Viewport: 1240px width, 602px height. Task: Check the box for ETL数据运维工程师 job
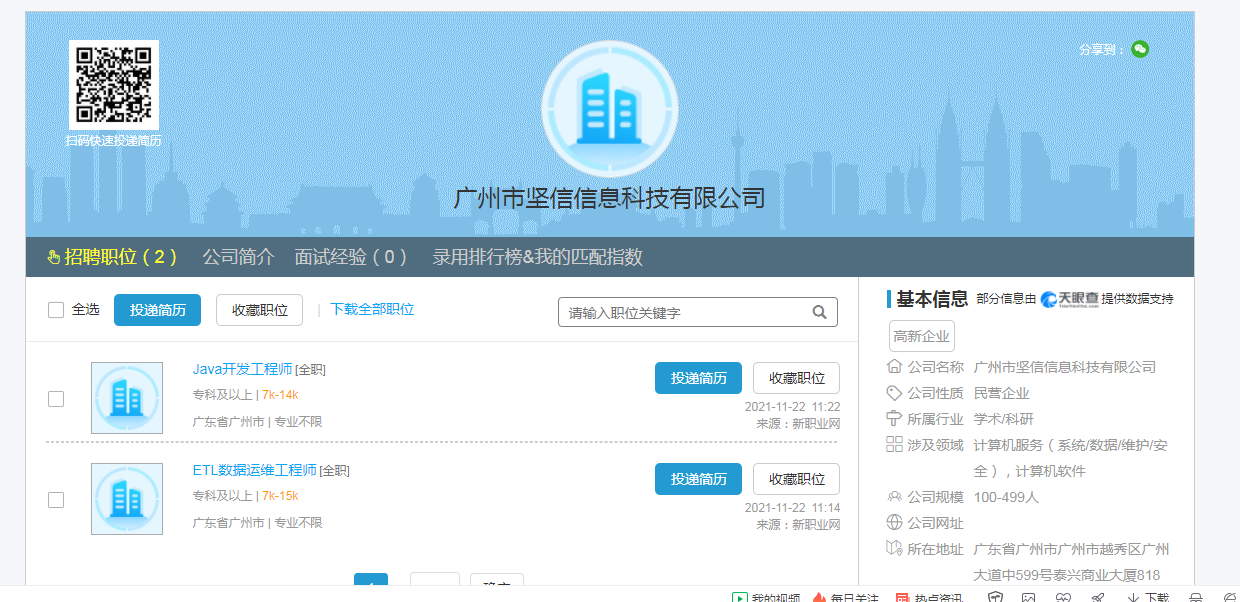[56, 500]
